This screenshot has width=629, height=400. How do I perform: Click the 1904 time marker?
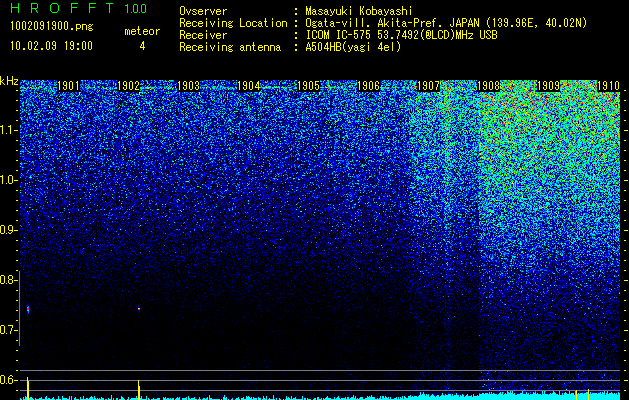pyautogui.click(x=248, y=86)
